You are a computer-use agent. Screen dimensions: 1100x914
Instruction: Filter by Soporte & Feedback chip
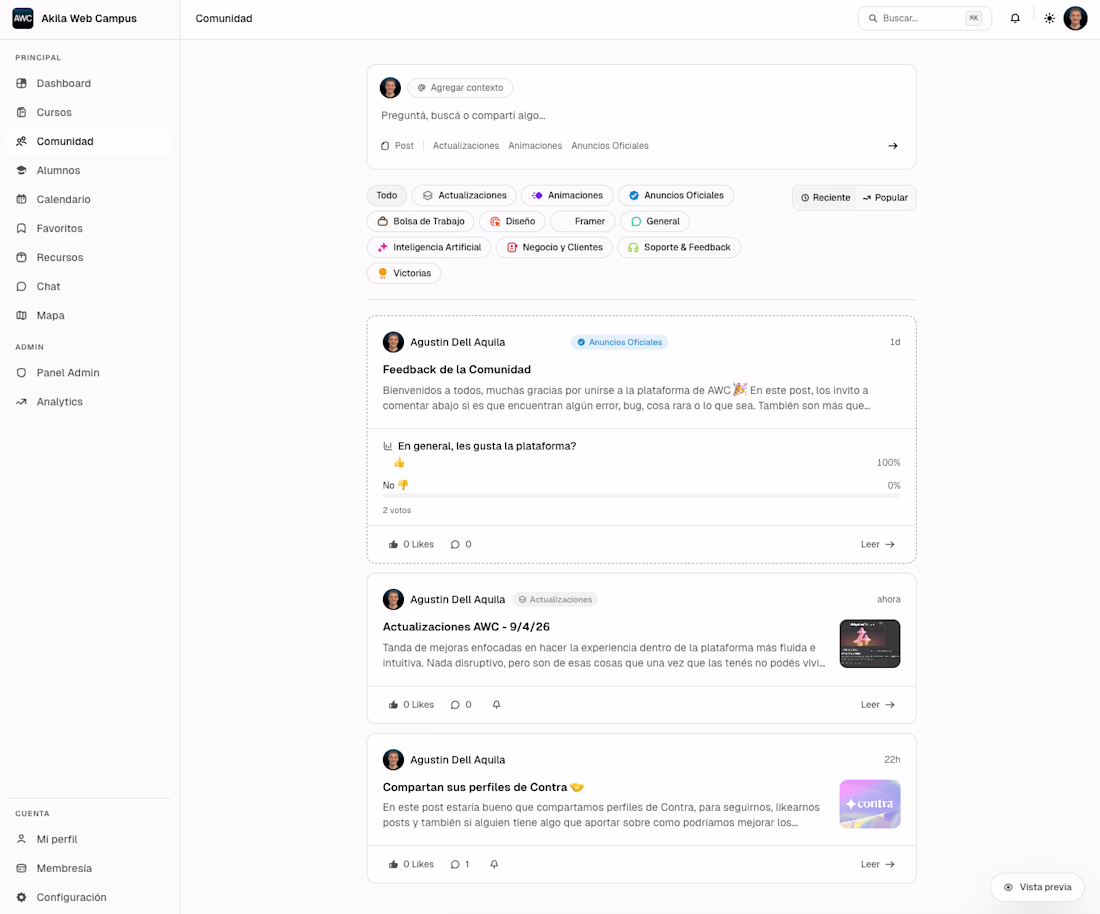pyautogui.click(x=678, y=247)
